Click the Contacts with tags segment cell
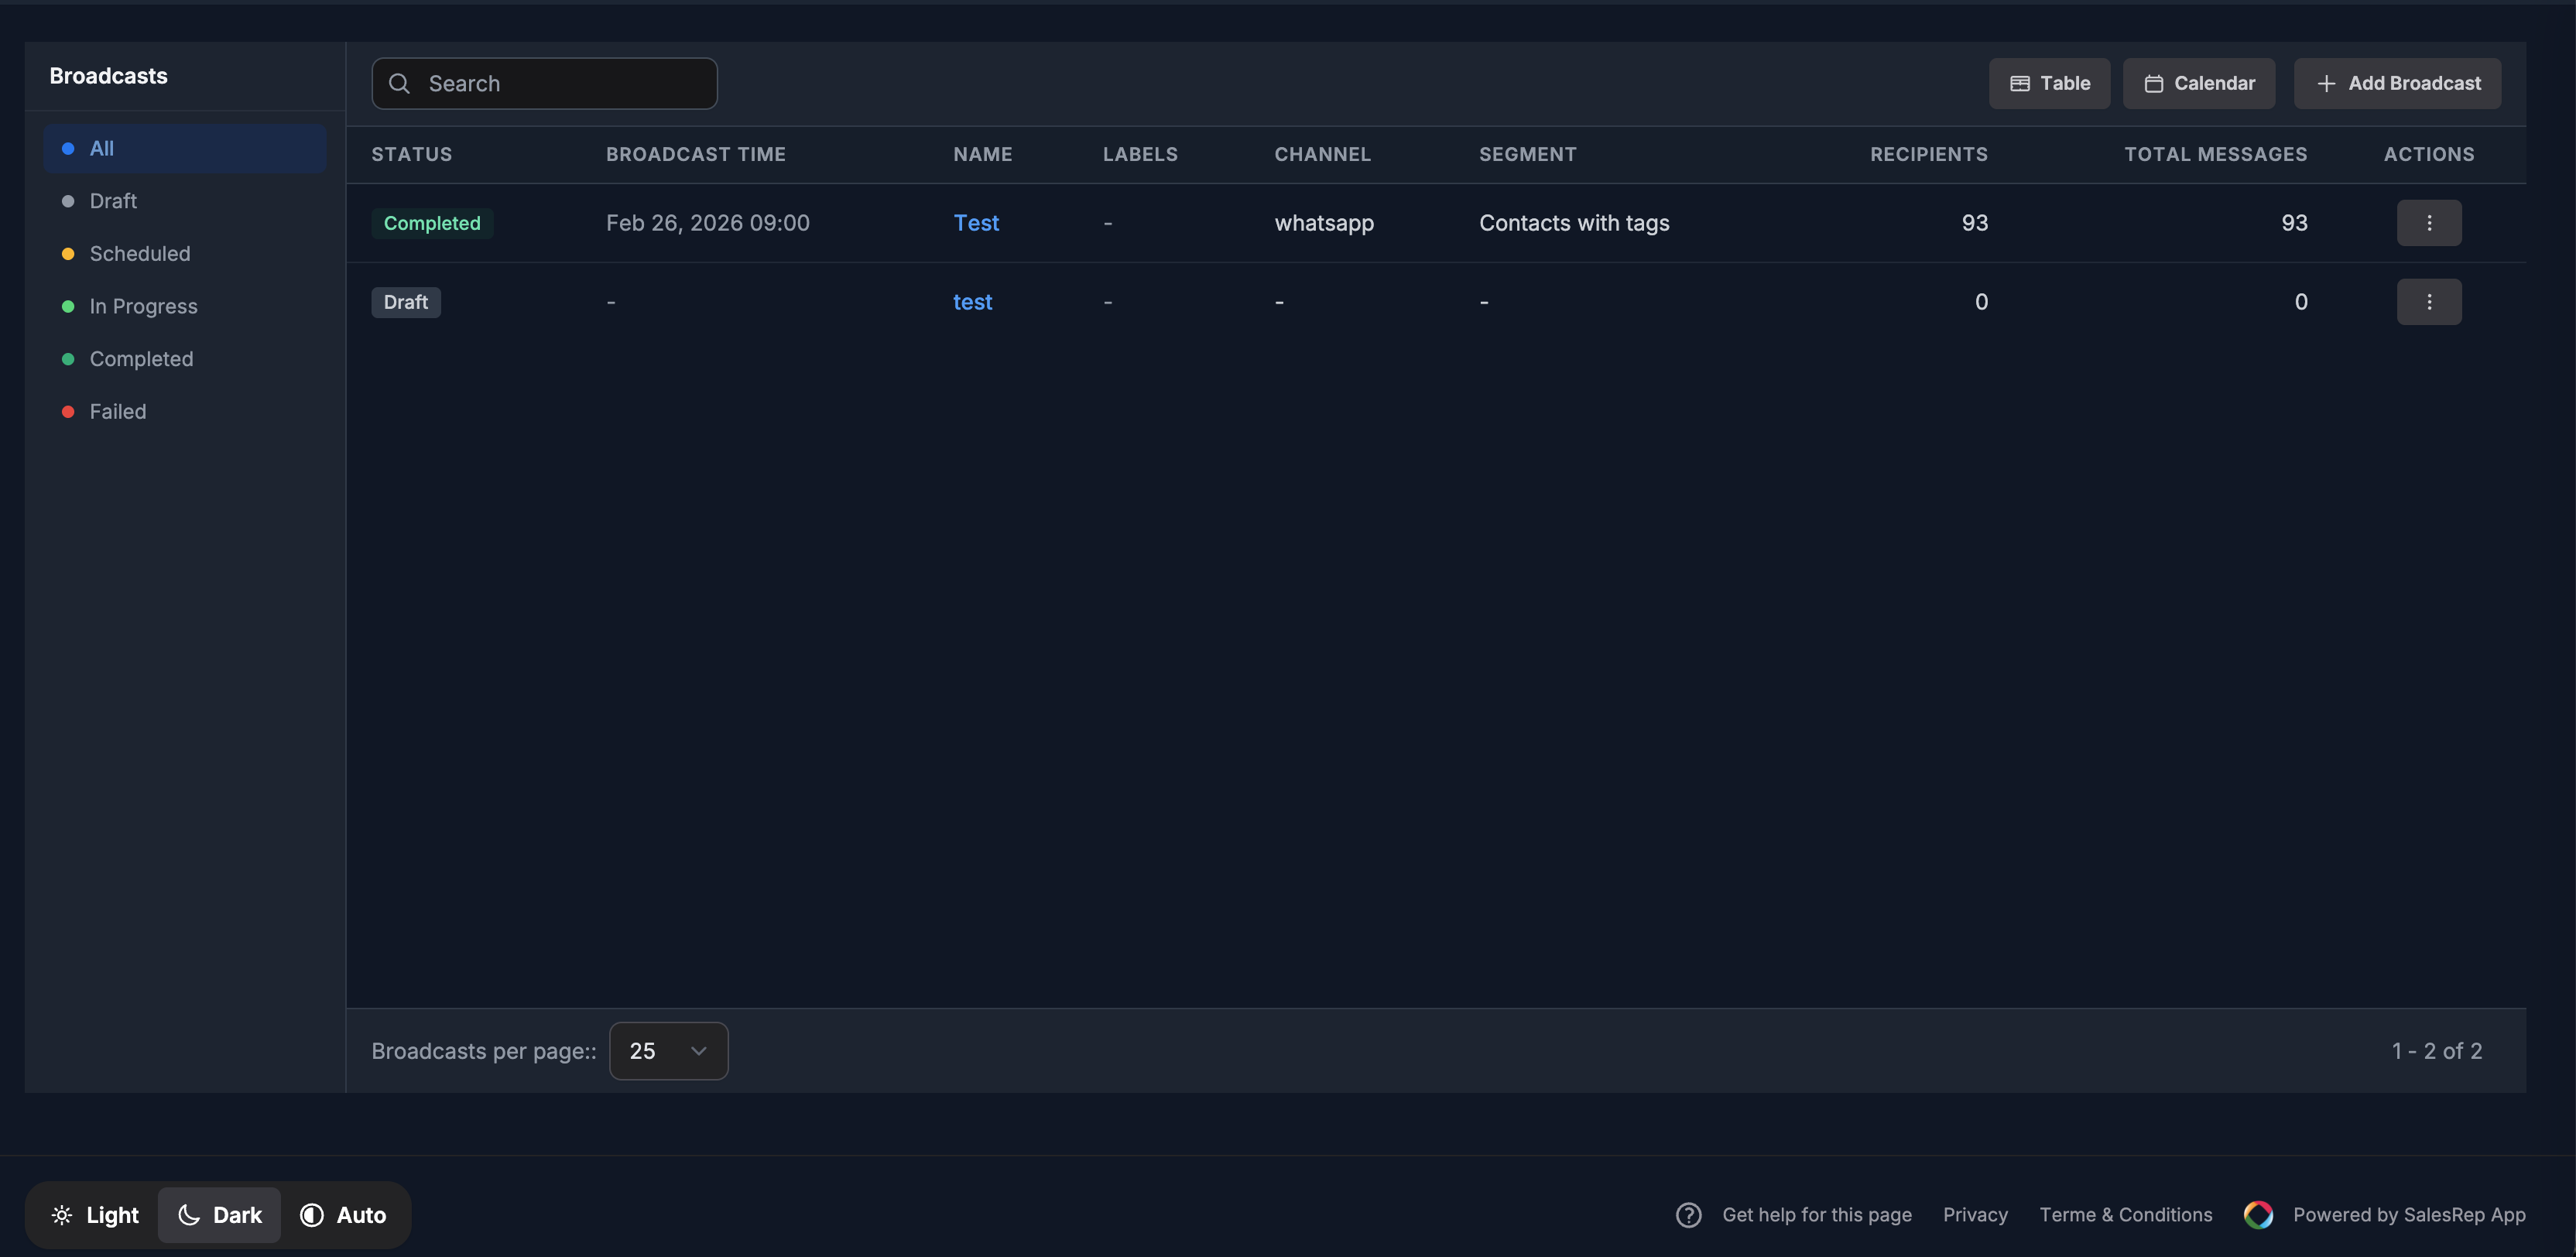This screenshot has width=2576, height=1257. [1574, 223]
